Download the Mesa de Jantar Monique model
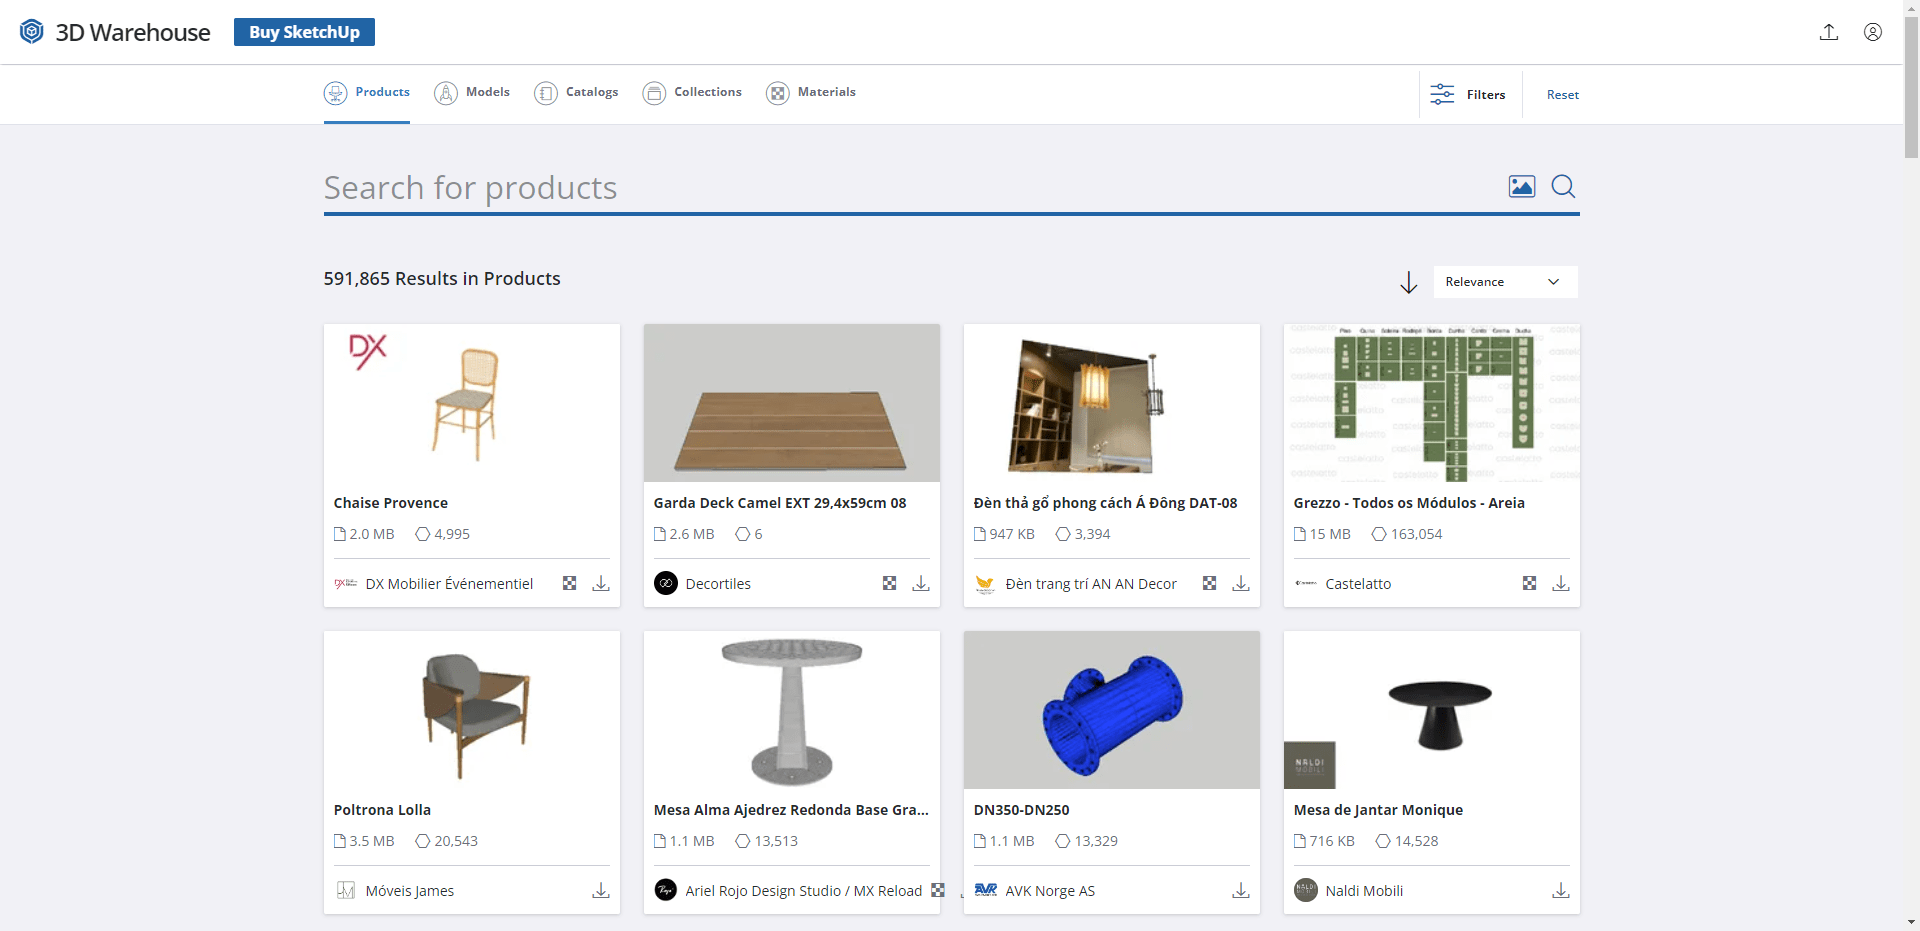The height and width of the screenshot is (931, 1920). (1561, 890)
